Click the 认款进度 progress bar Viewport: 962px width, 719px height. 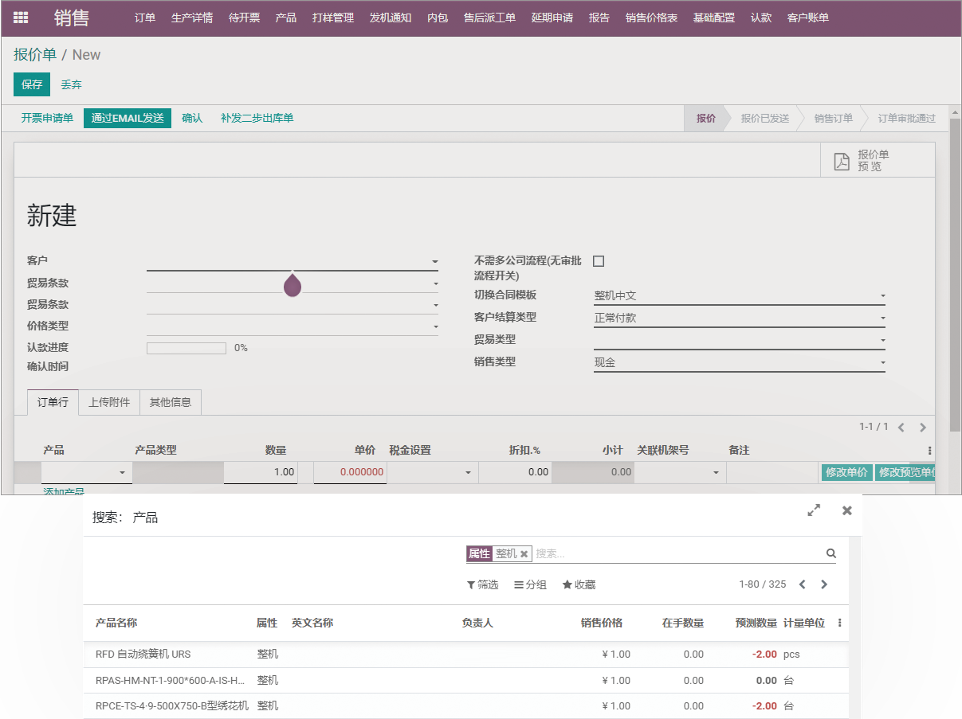click(x=186, y=348)
